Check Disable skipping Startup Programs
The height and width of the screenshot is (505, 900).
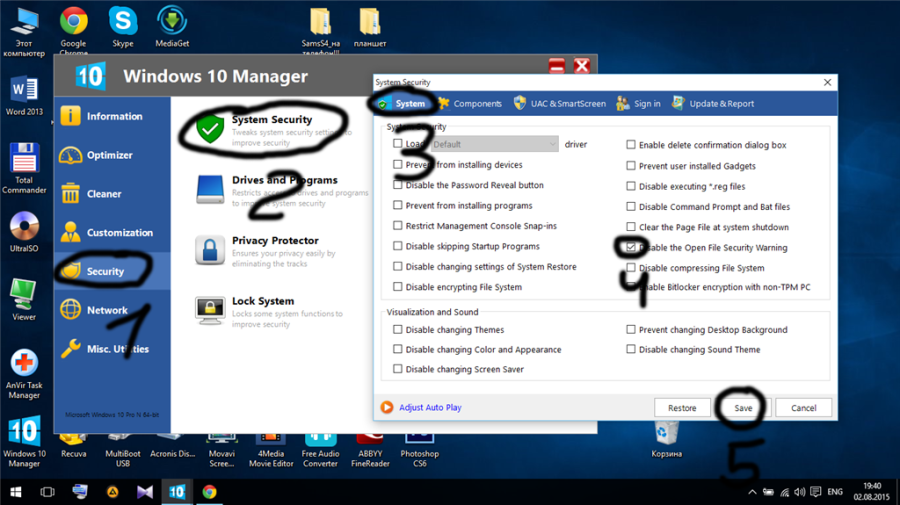coord(397,246)
